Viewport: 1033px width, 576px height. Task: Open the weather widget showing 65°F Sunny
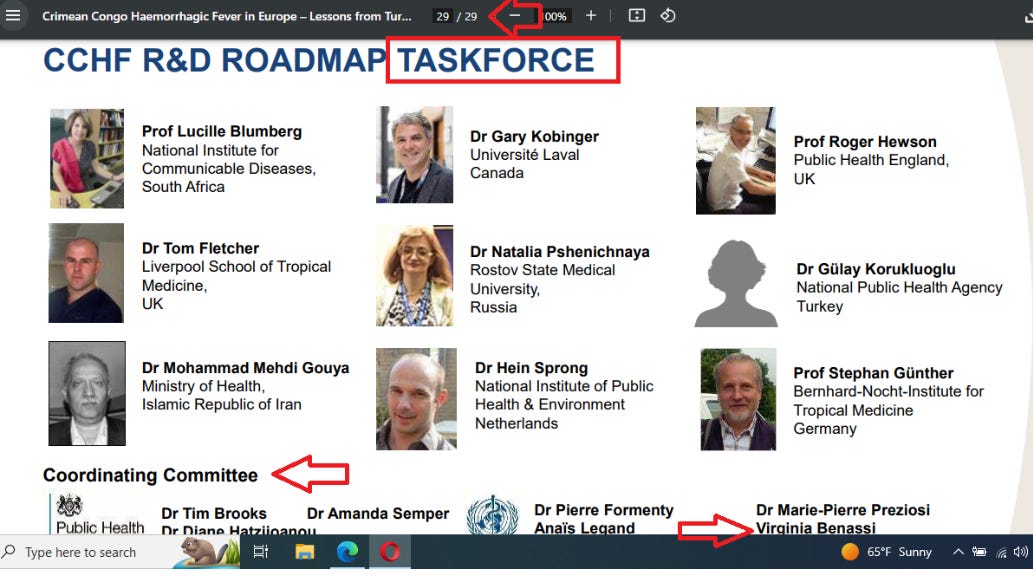[x=886, y=552]
